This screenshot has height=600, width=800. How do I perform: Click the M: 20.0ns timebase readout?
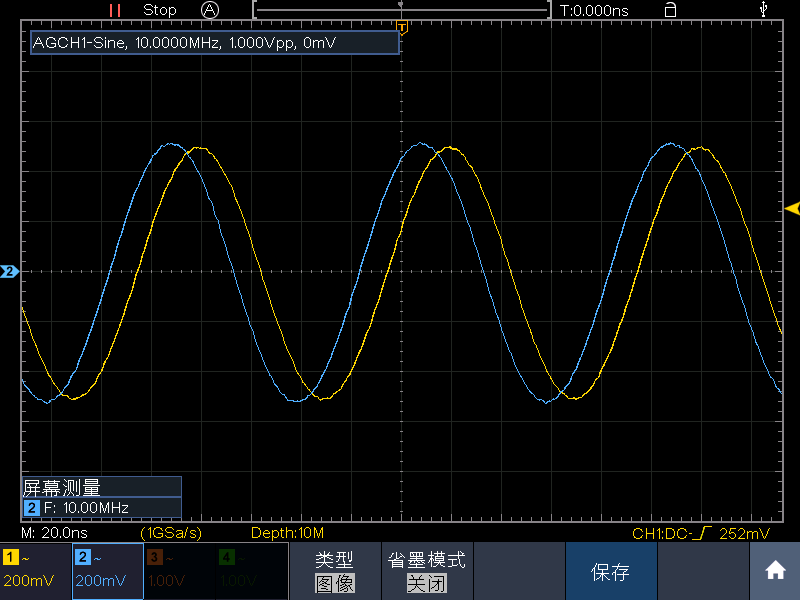57,533
